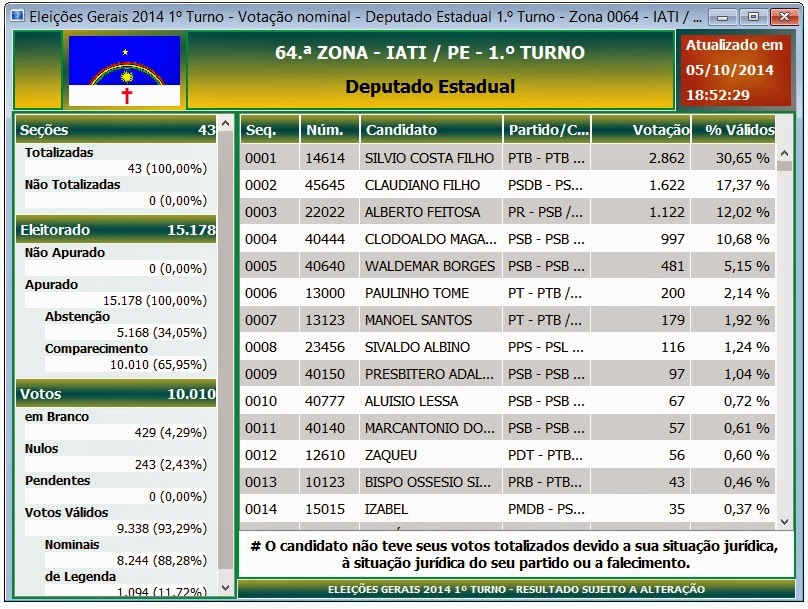This screenshot has height=609, width=808.
Task: Click candidate table scrollbar down arrow
Action: pos(784,521)
